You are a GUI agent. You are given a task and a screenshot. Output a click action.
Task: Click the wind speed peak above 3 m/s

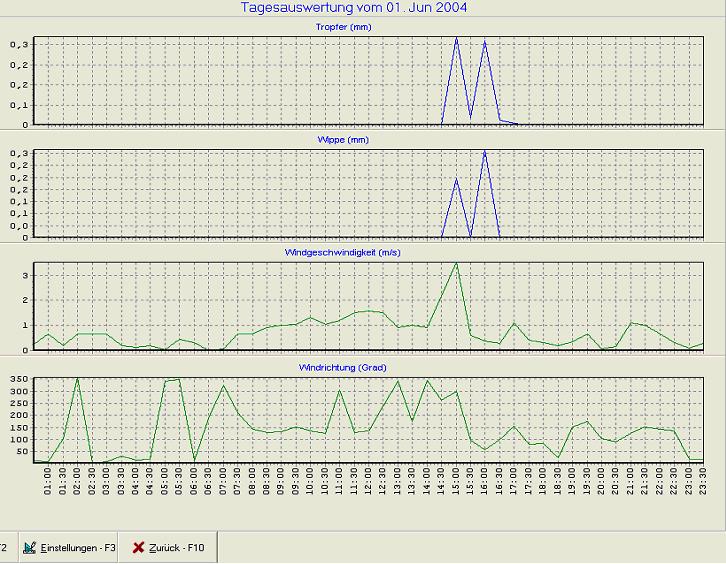456,264
